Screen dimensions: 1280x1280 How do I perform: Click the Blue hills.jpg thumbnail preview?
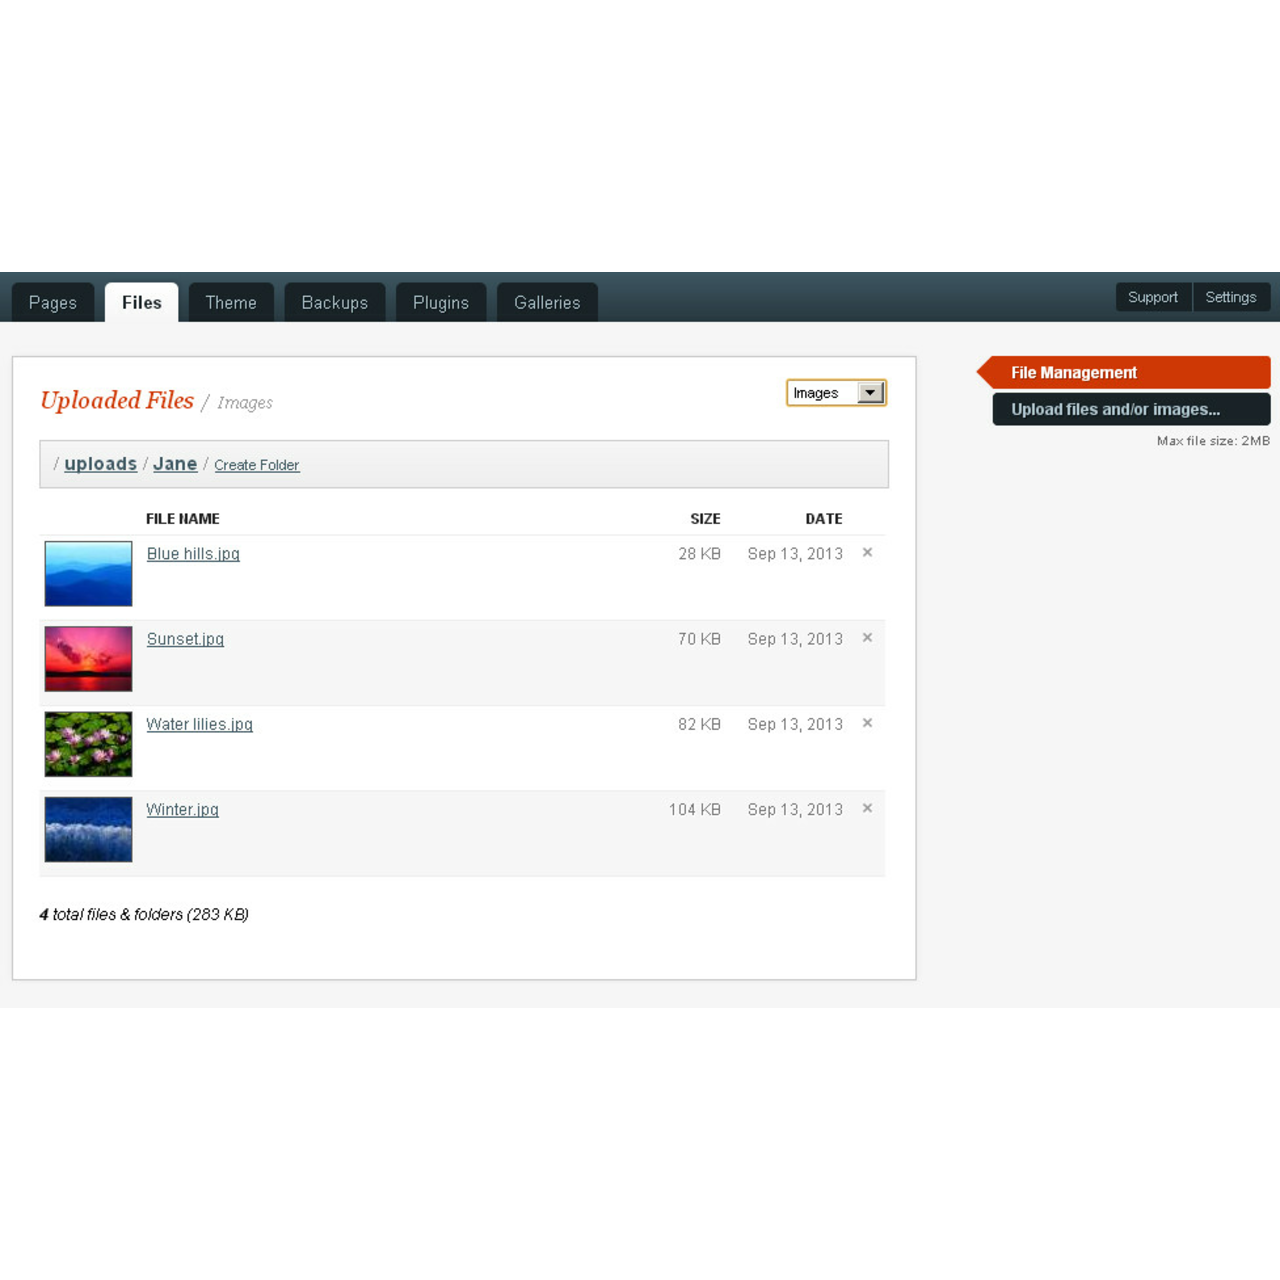[88, 573]
